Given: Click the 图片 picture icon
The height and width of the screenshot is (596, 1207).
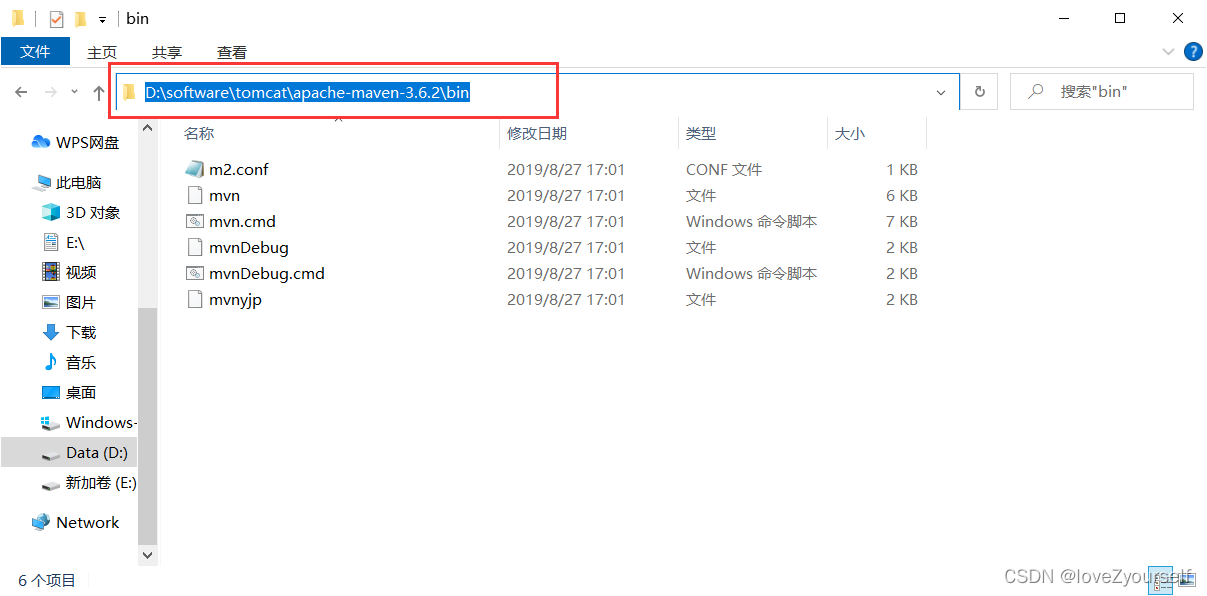Looking at the screenshot, I should [51, 302].
